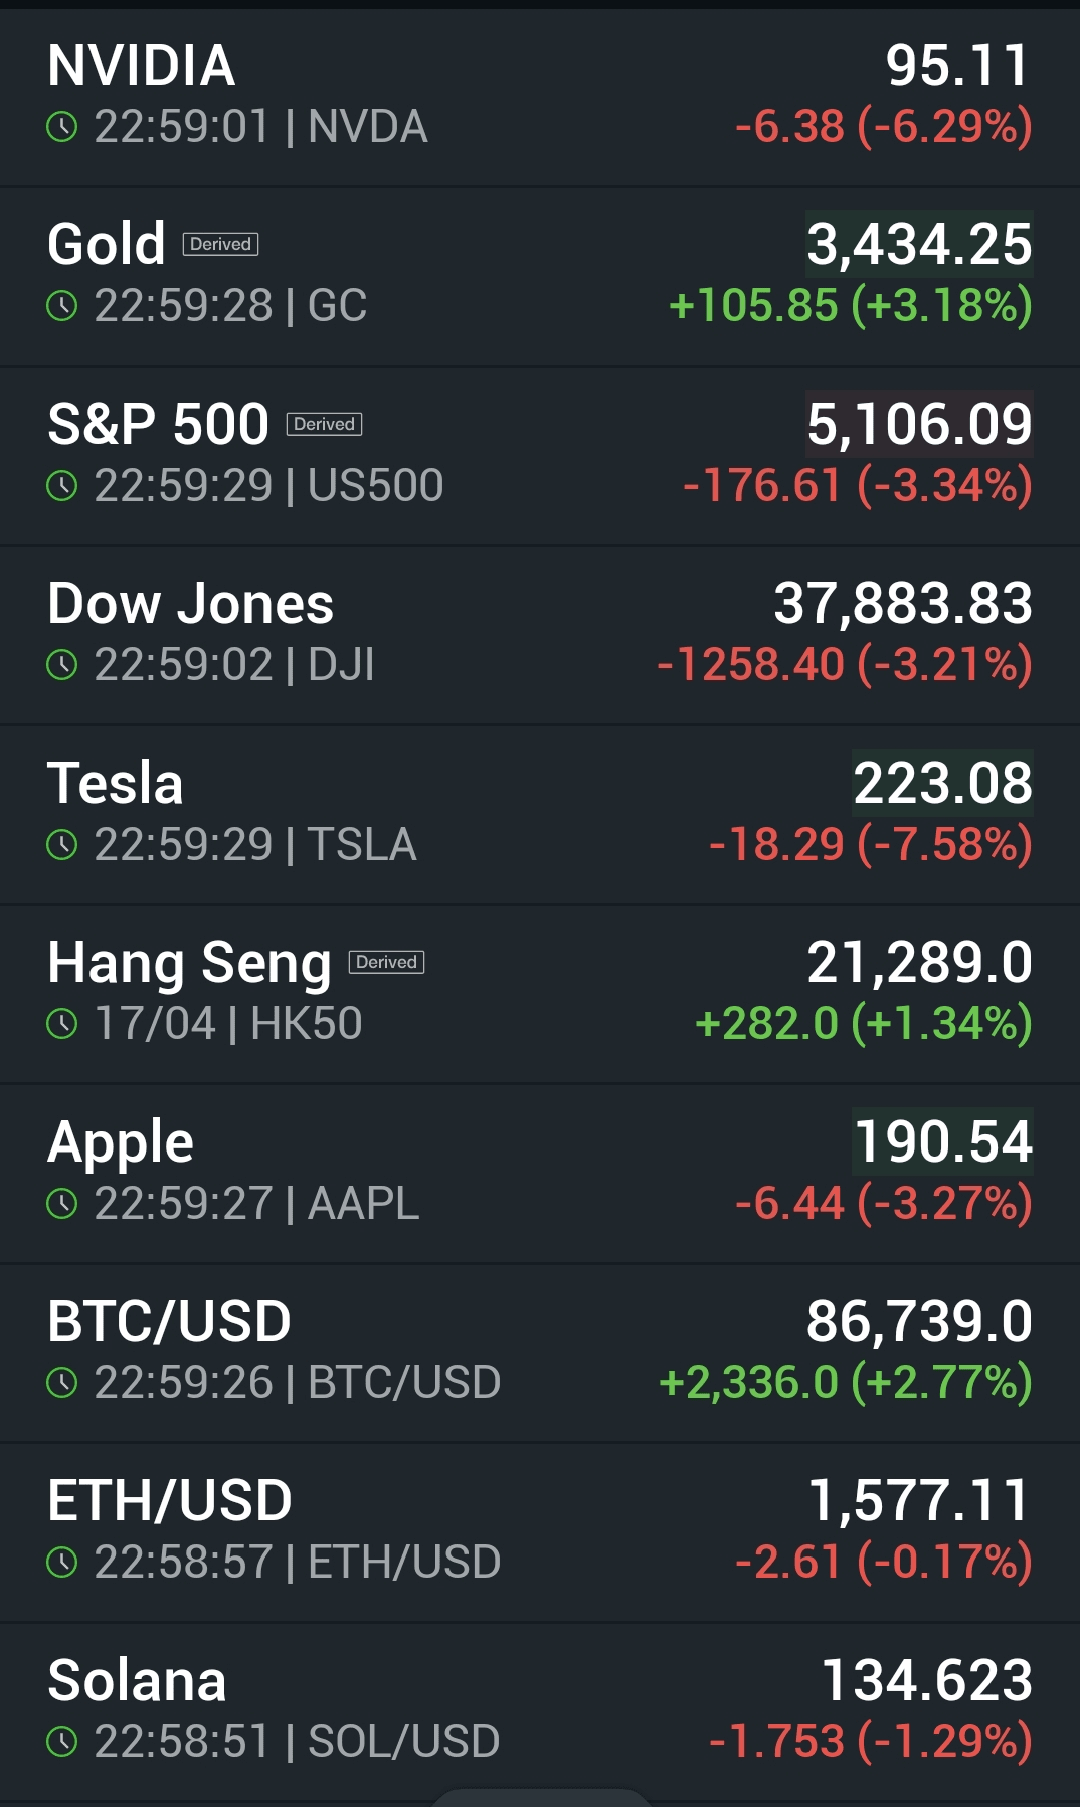Tap the clock icon in Hang Seng row
1080x1807 pixels.
(x=62, y=1024)
